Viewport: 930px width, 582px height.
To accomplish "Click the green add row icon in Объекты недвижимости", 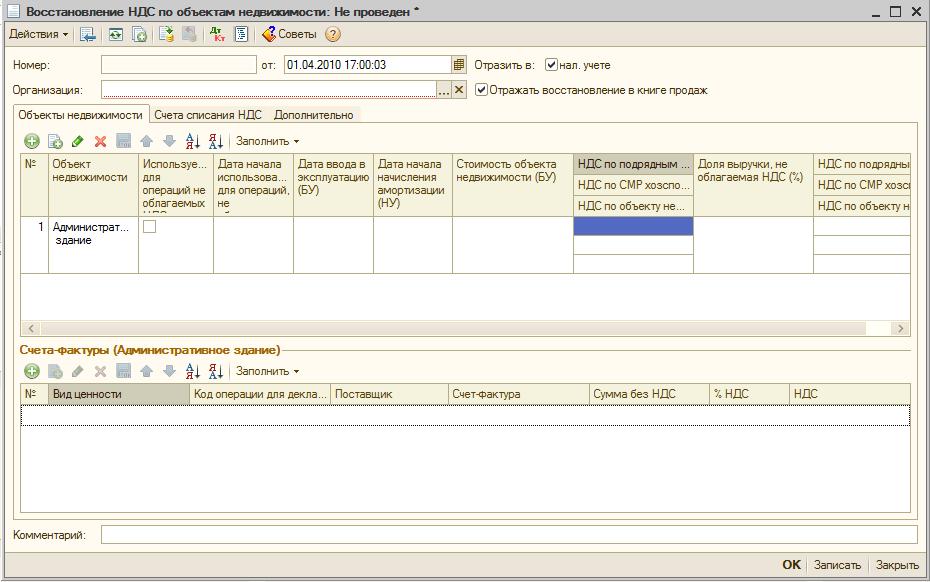I will pyautogui.click(x=32, y=141).
